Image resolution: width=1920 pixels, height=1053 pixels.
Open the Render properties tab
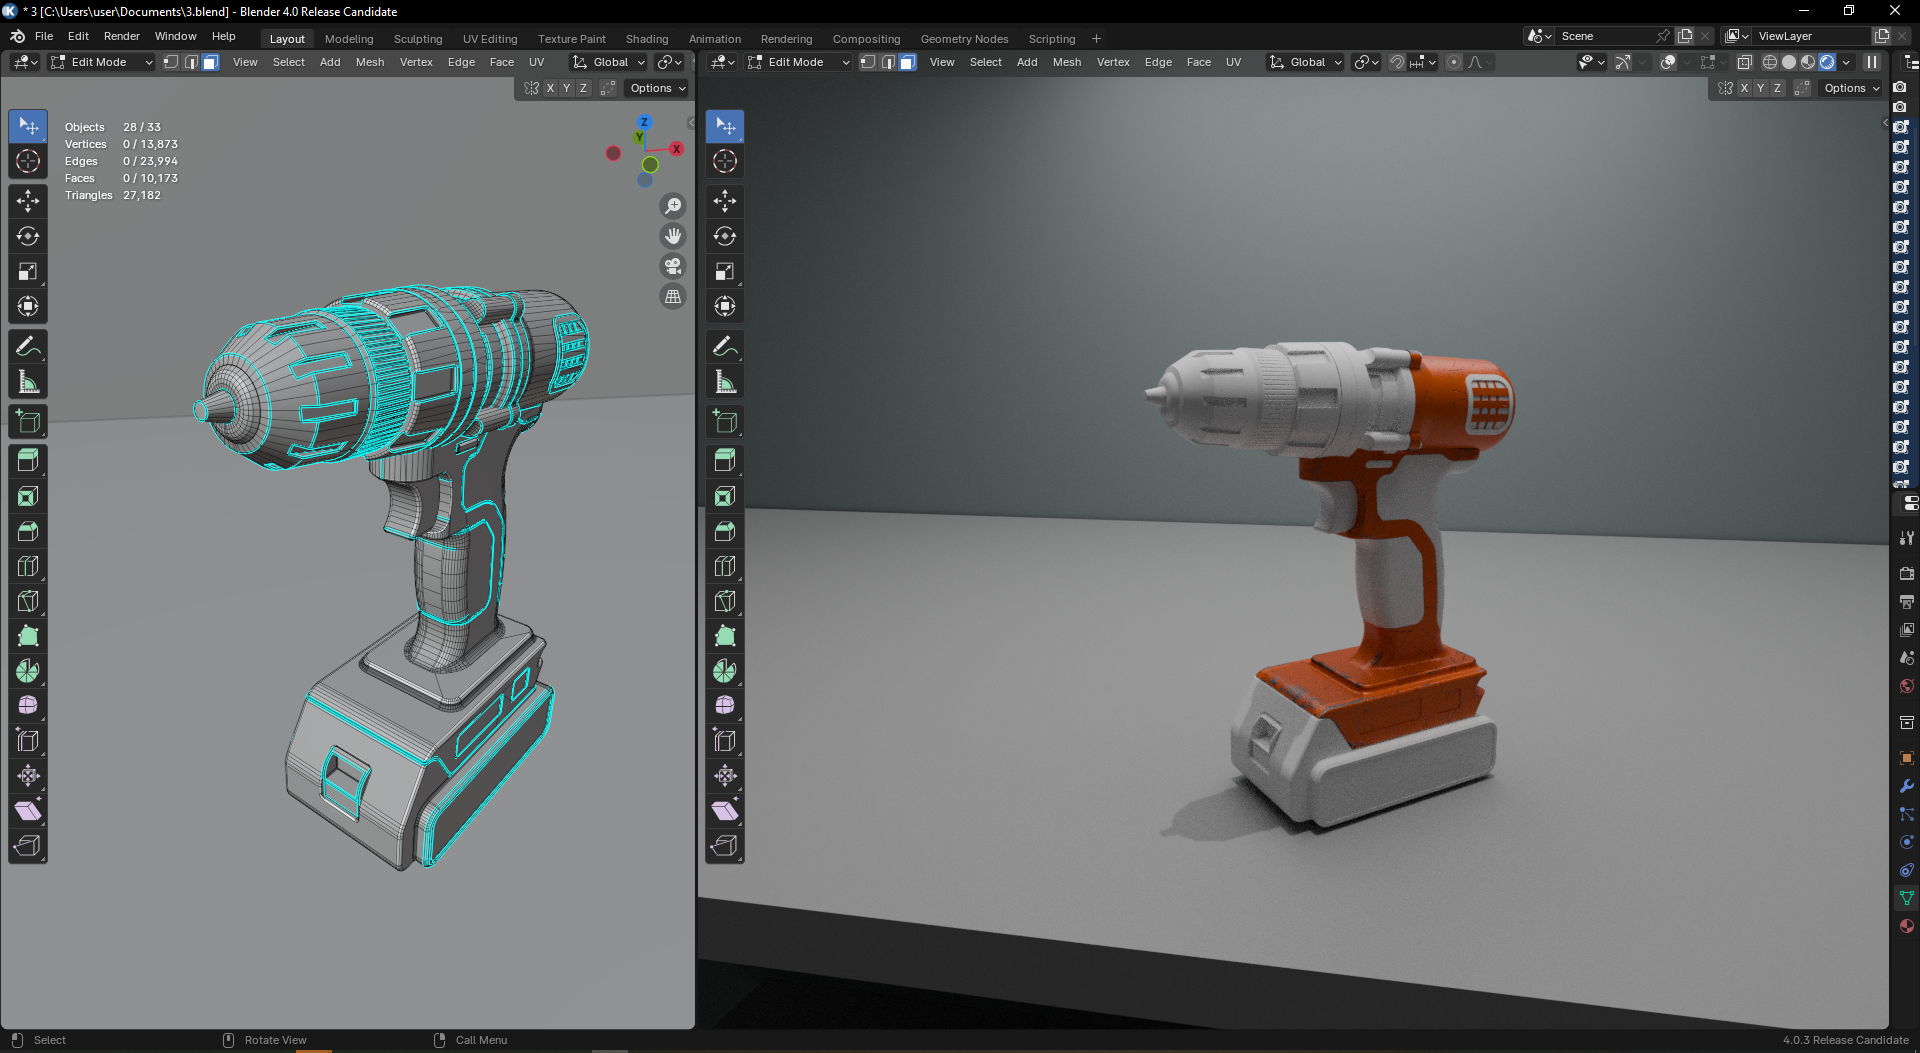point(1907,574)
